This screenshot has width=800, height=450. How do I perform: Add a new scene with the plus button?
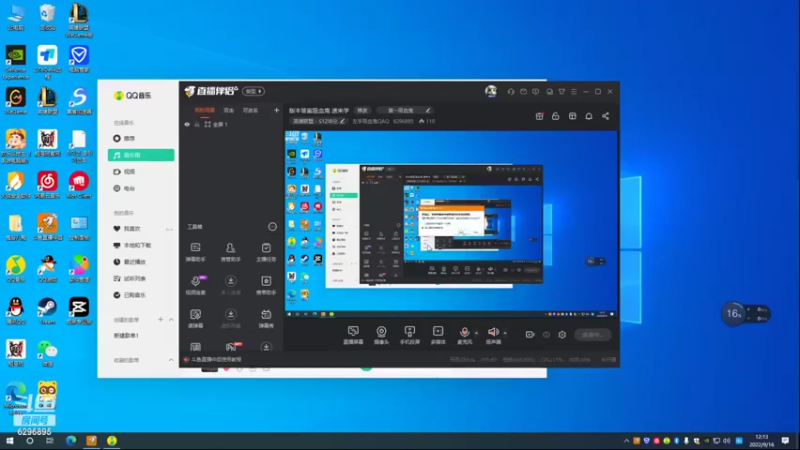point(277,110)
